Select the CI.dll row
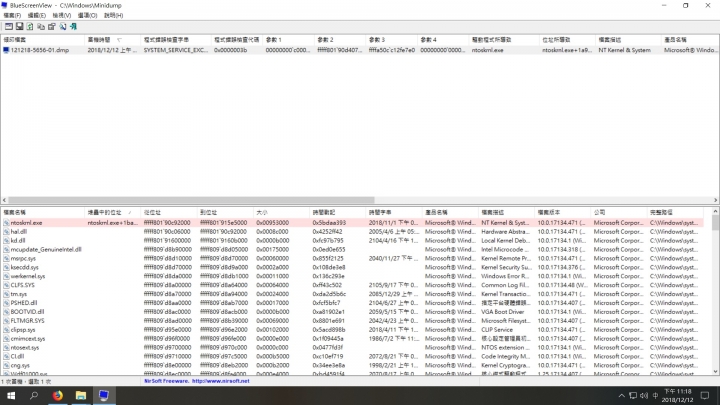 [352, 356]
